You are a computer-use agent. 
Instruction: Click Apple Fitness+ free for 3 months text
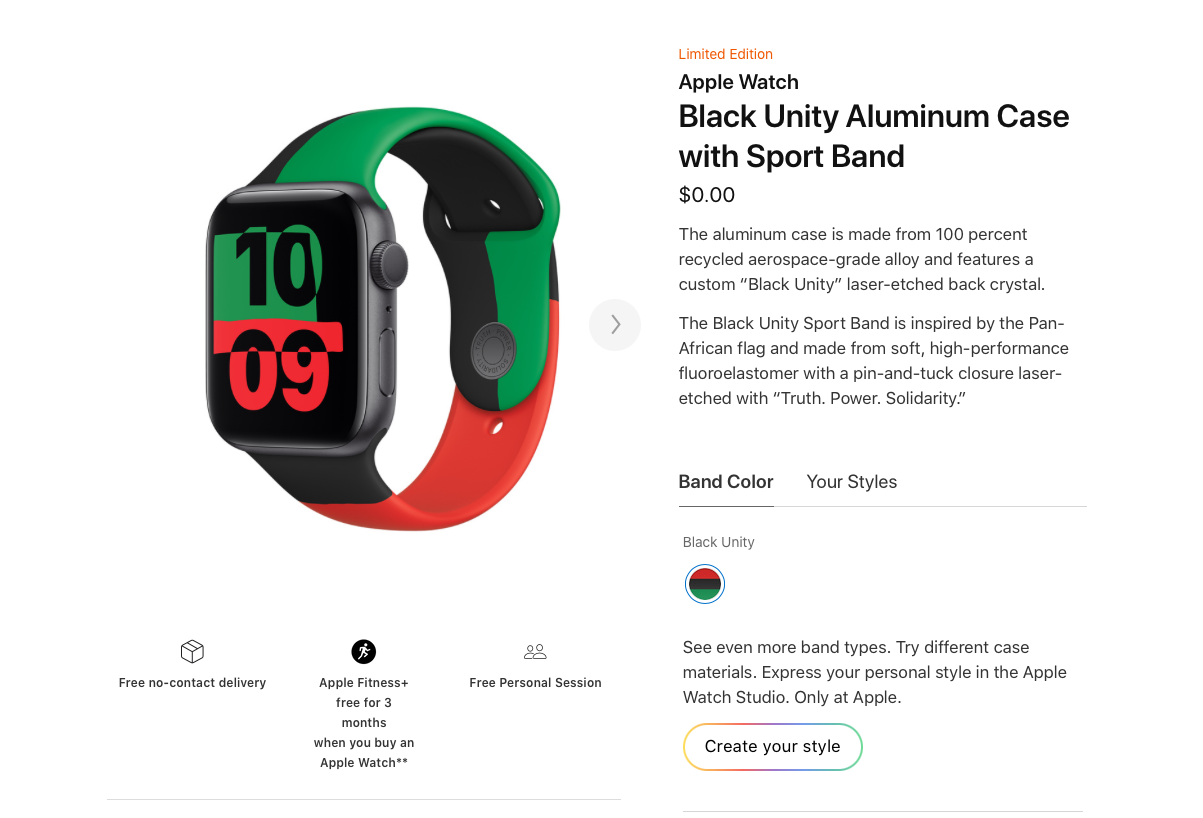[x=364, y=723]
